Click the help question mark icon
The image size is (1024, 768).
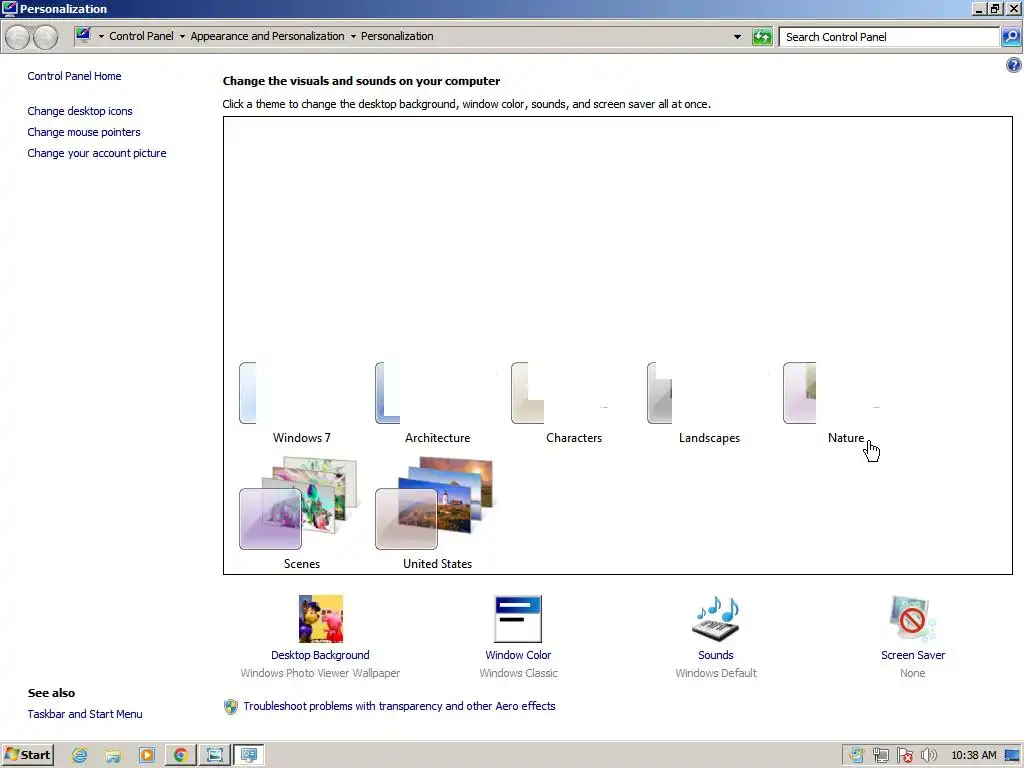click(x=1014, y=65)
